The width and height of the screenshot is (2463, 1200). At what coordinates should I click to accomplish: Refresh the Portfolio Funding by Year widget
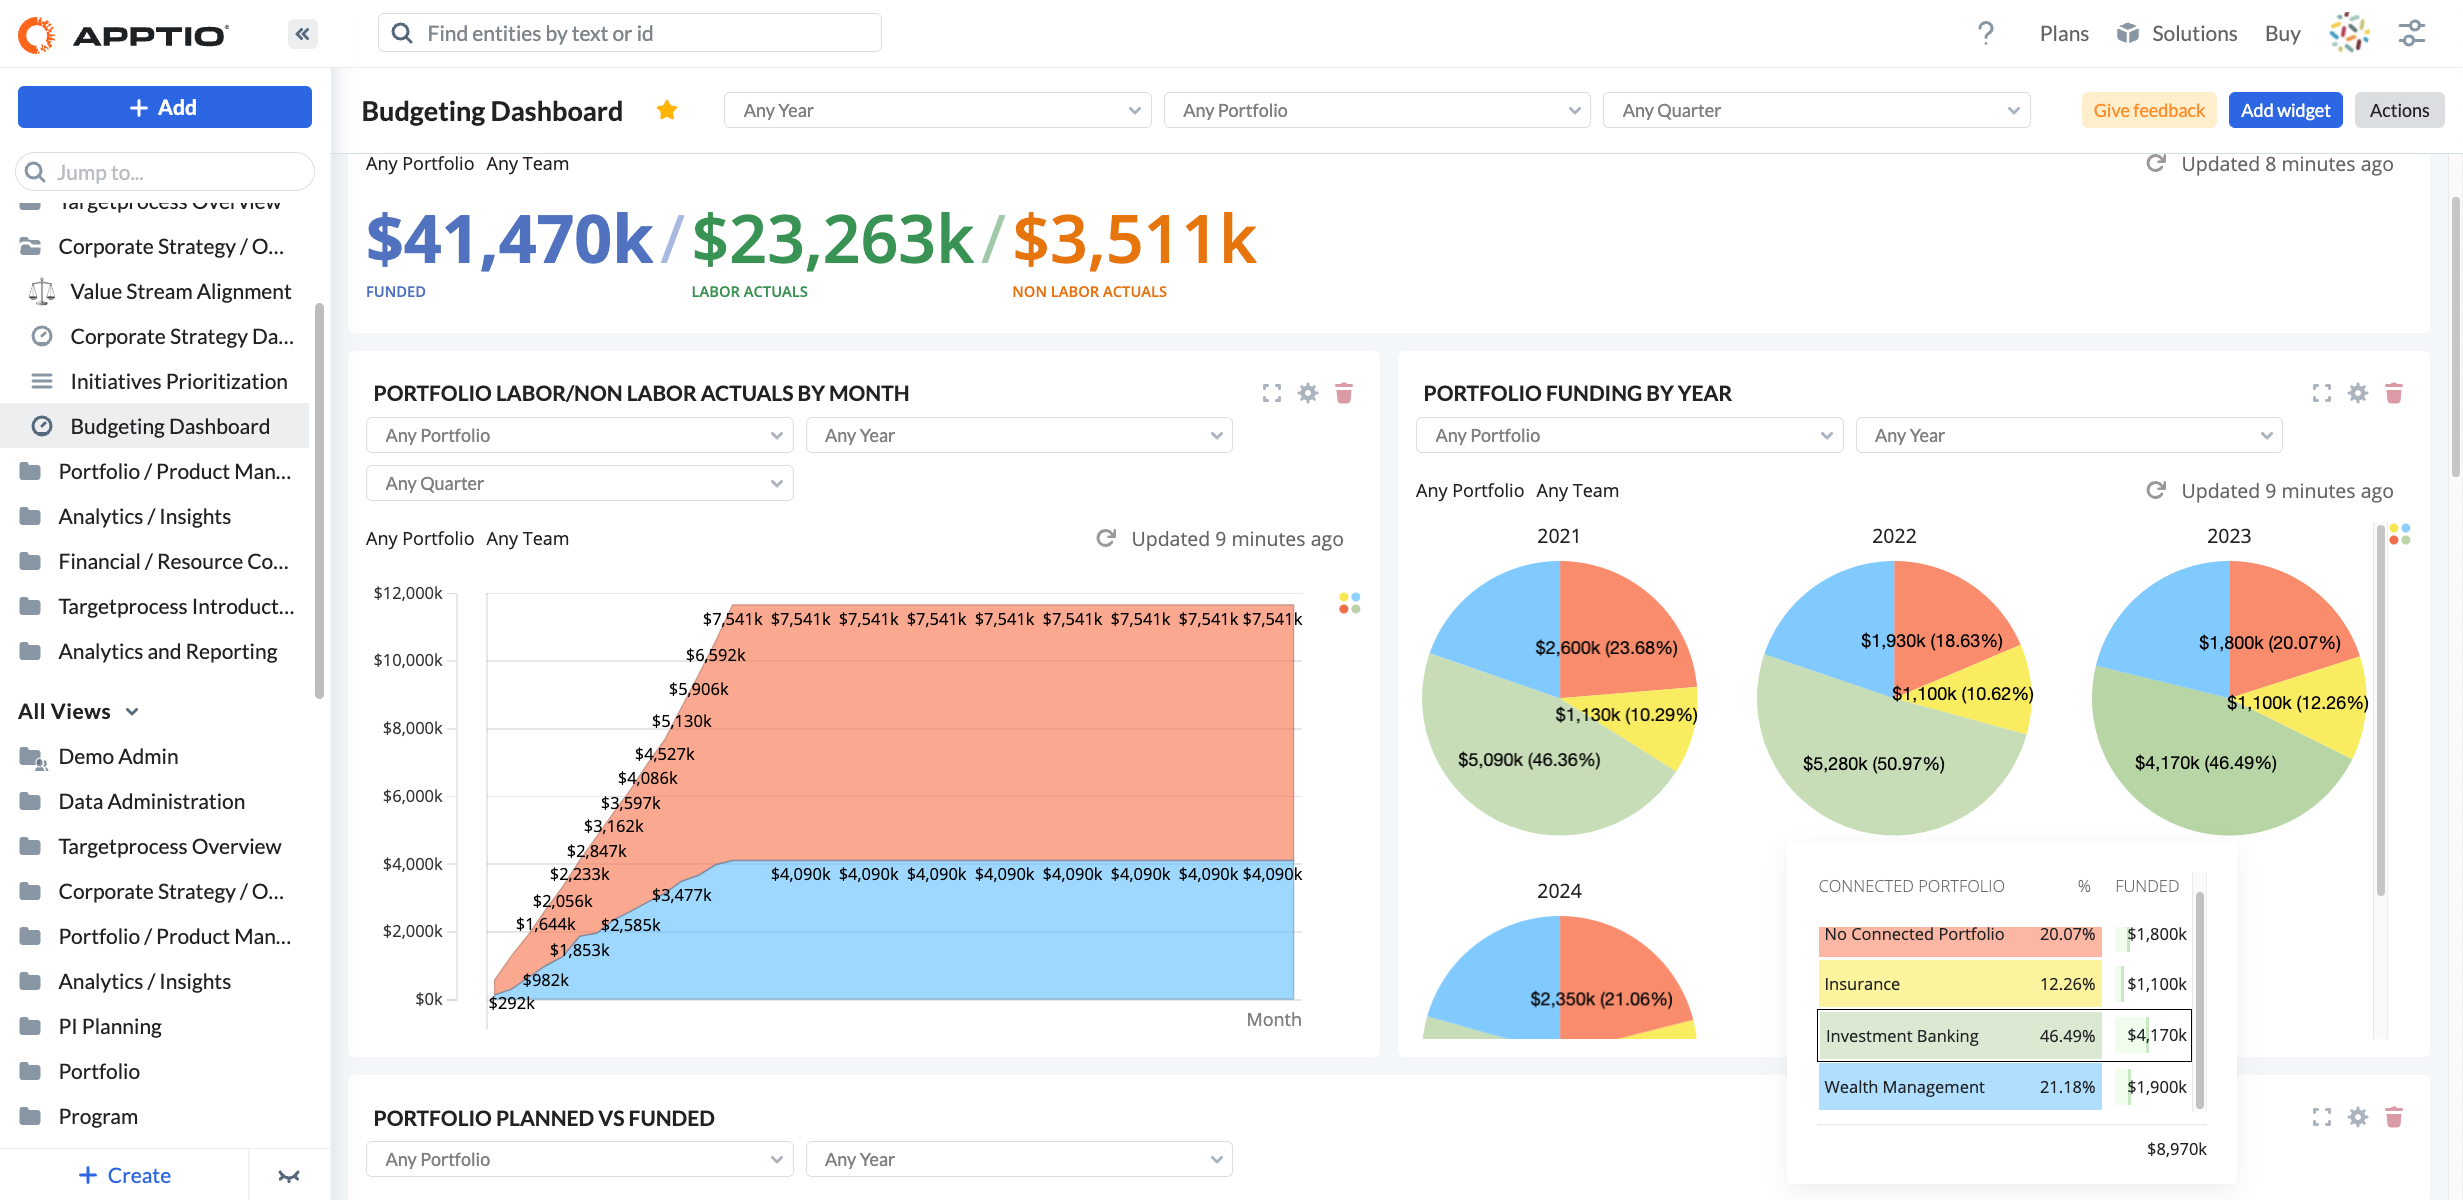tap(2155, 491)
